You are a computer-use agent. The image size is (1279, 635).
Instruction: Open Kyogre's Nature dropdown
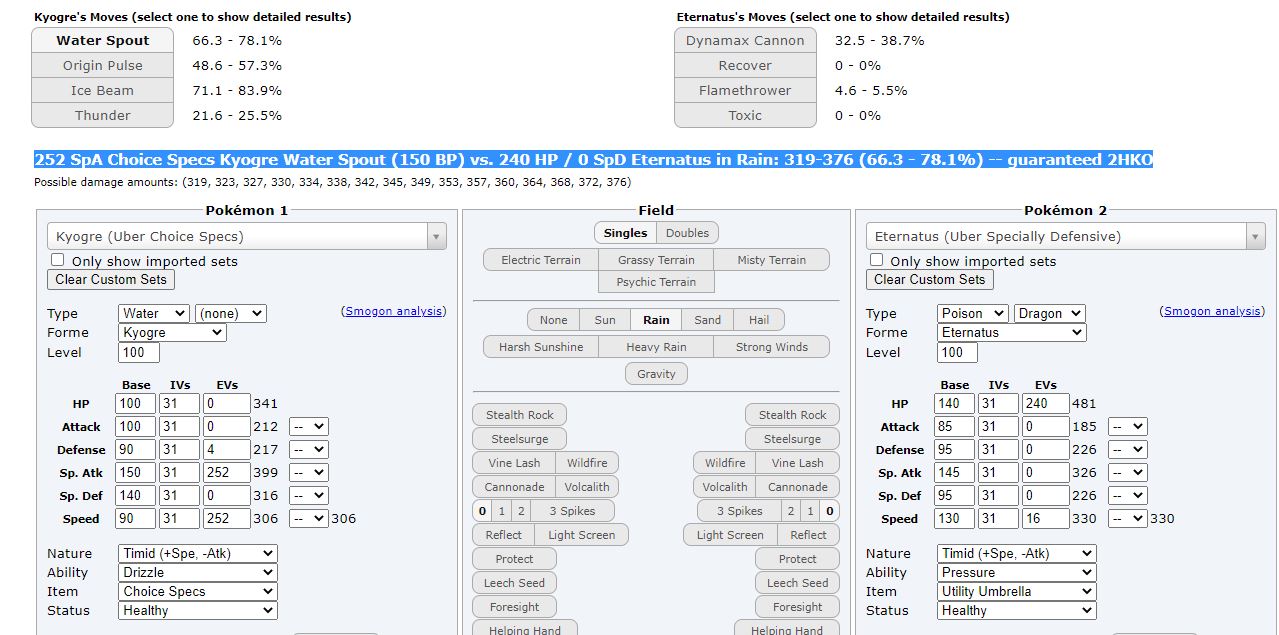pyautogui.click(x=197, y=553)
